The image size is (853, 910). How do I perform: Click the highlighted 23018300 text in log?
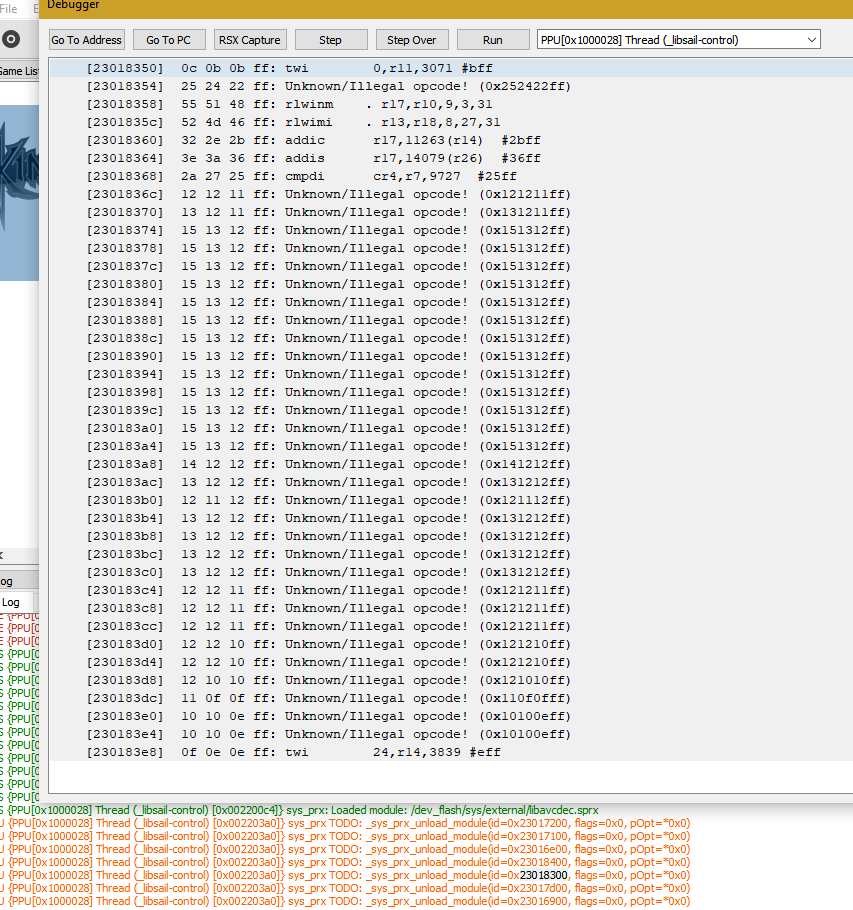click(545, 874)
